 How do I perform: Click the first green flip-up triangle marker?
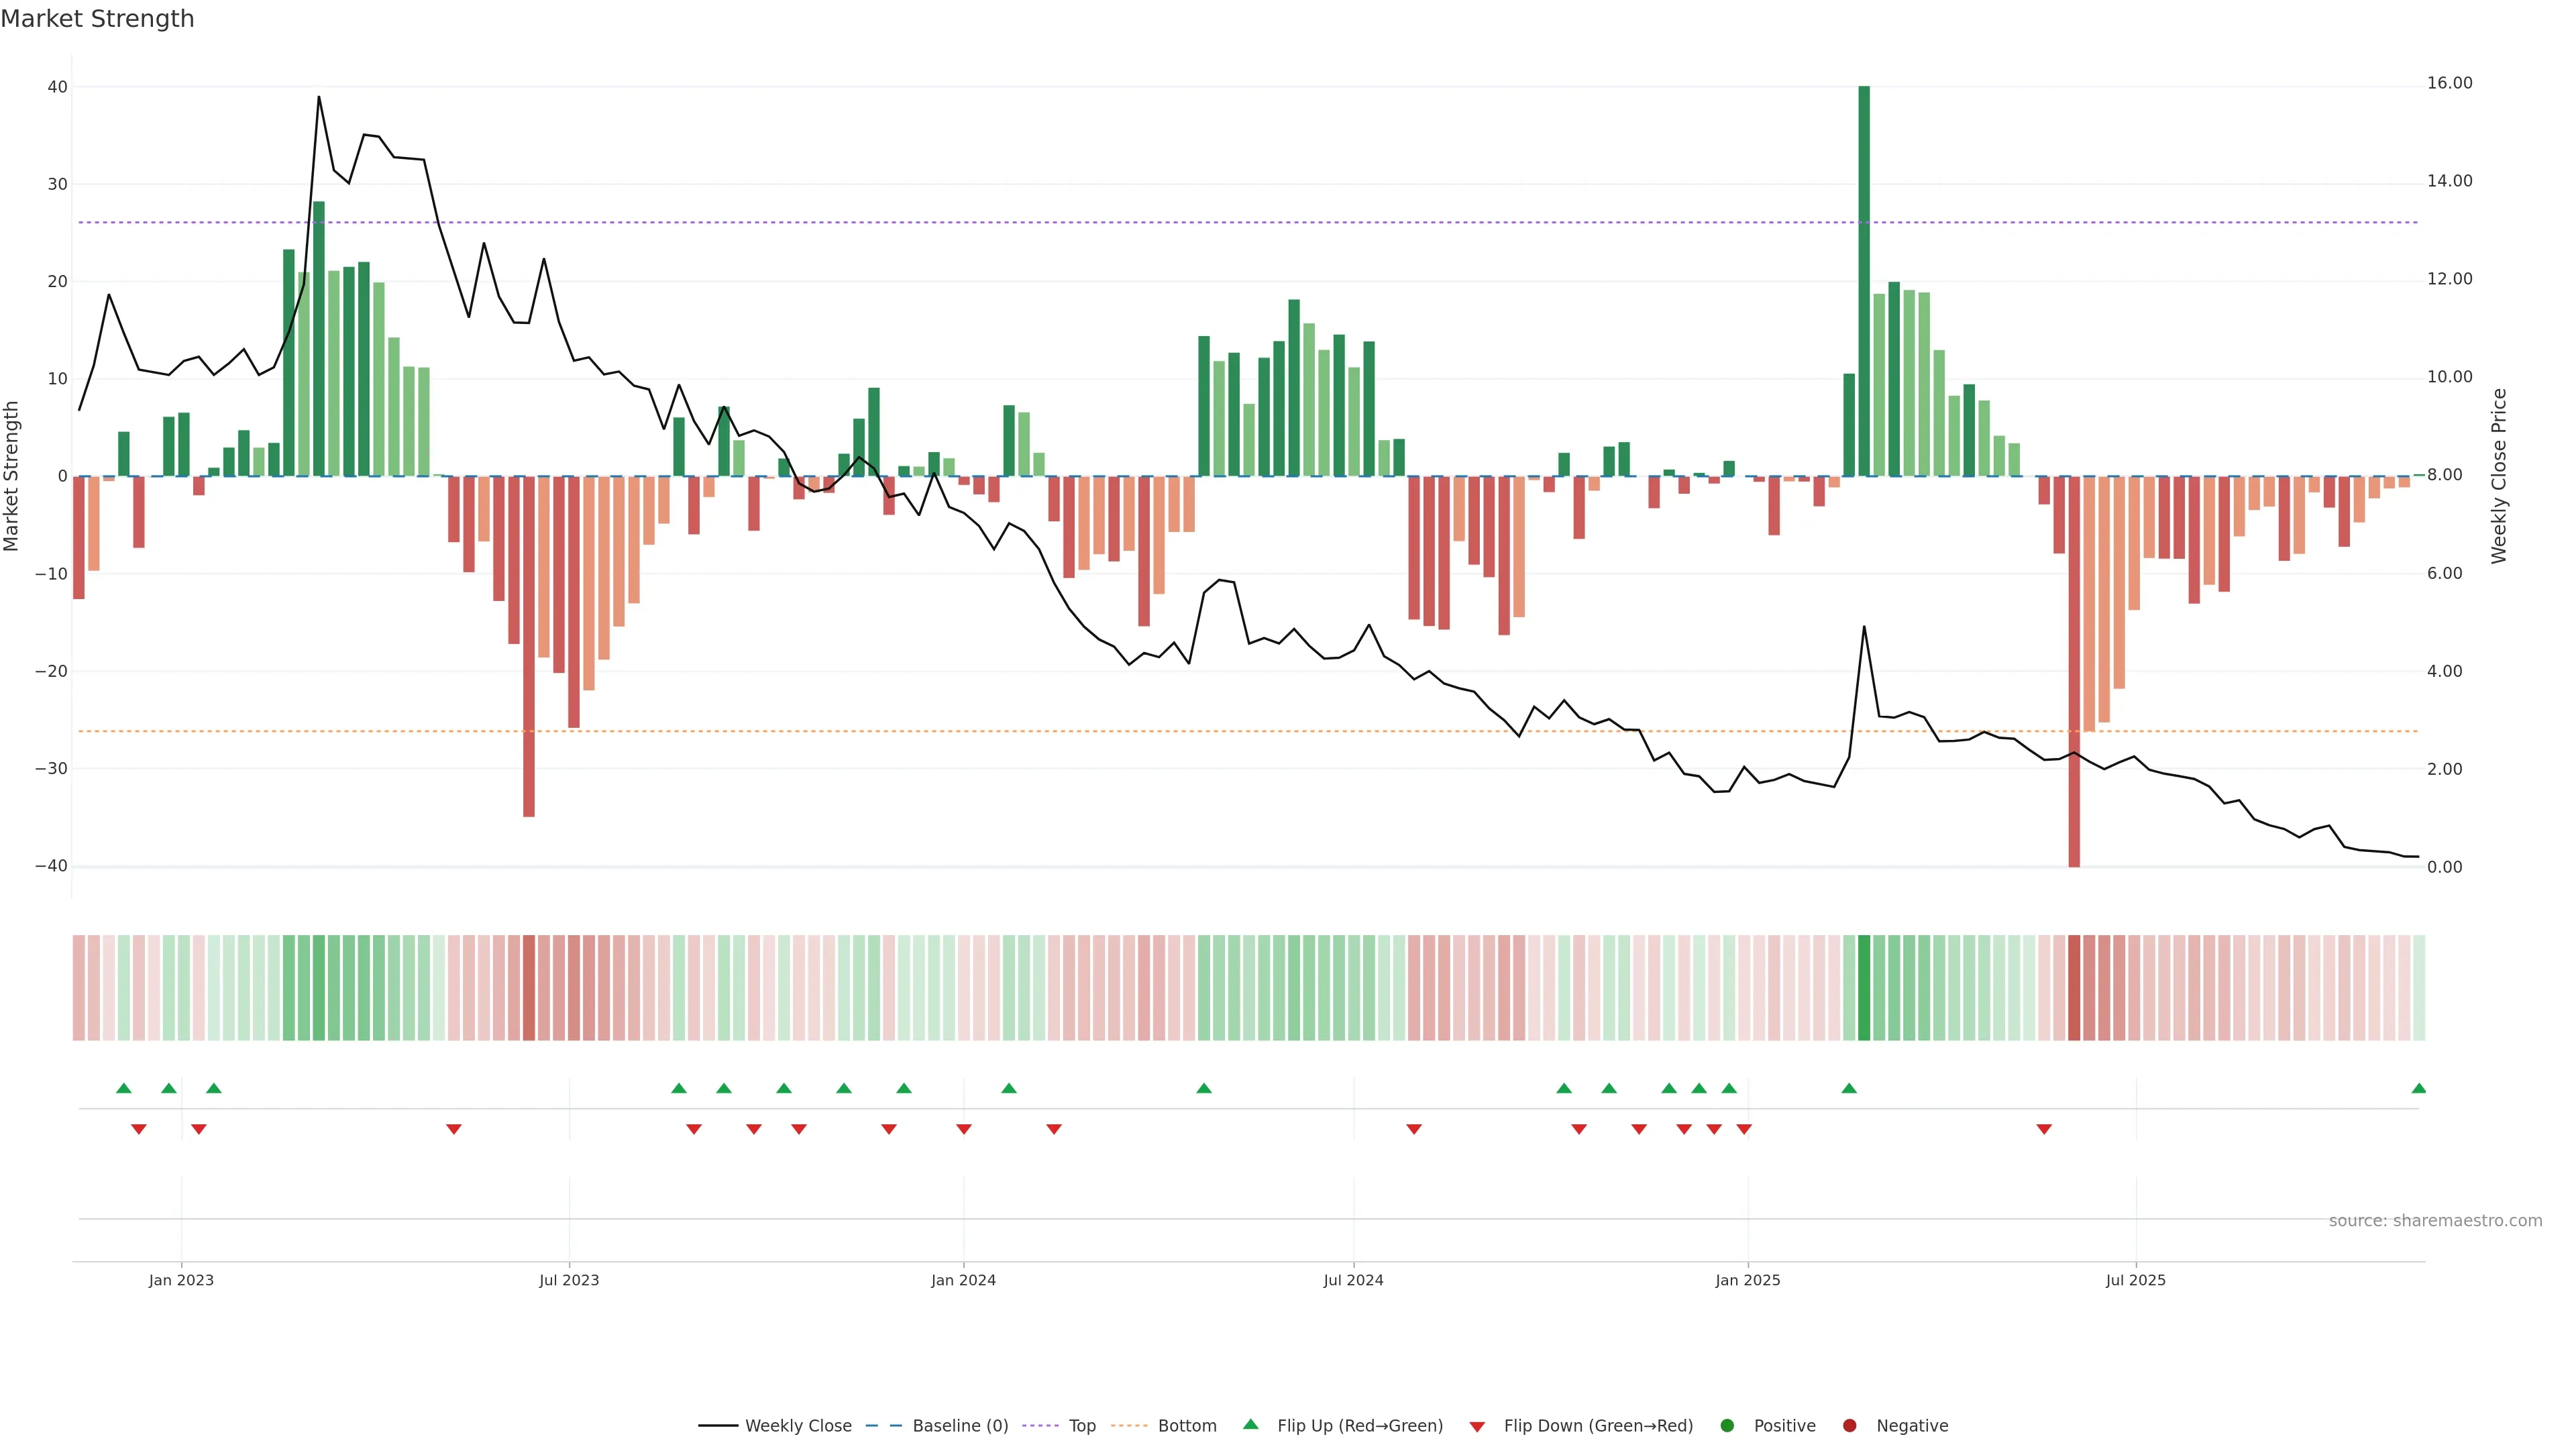[124, 1088]
